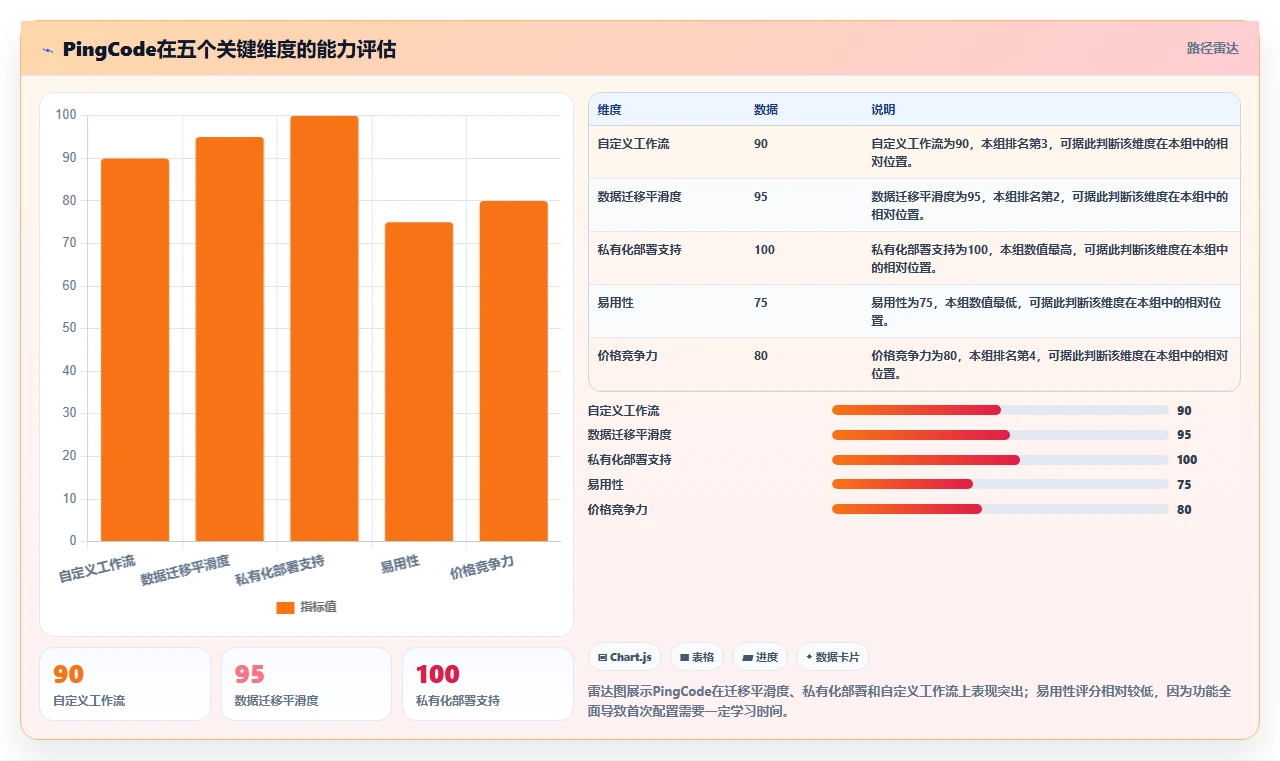Screen dimensions: 1280x761
Task: Click the value 100 in the table
Action: [x=764, y=250]
